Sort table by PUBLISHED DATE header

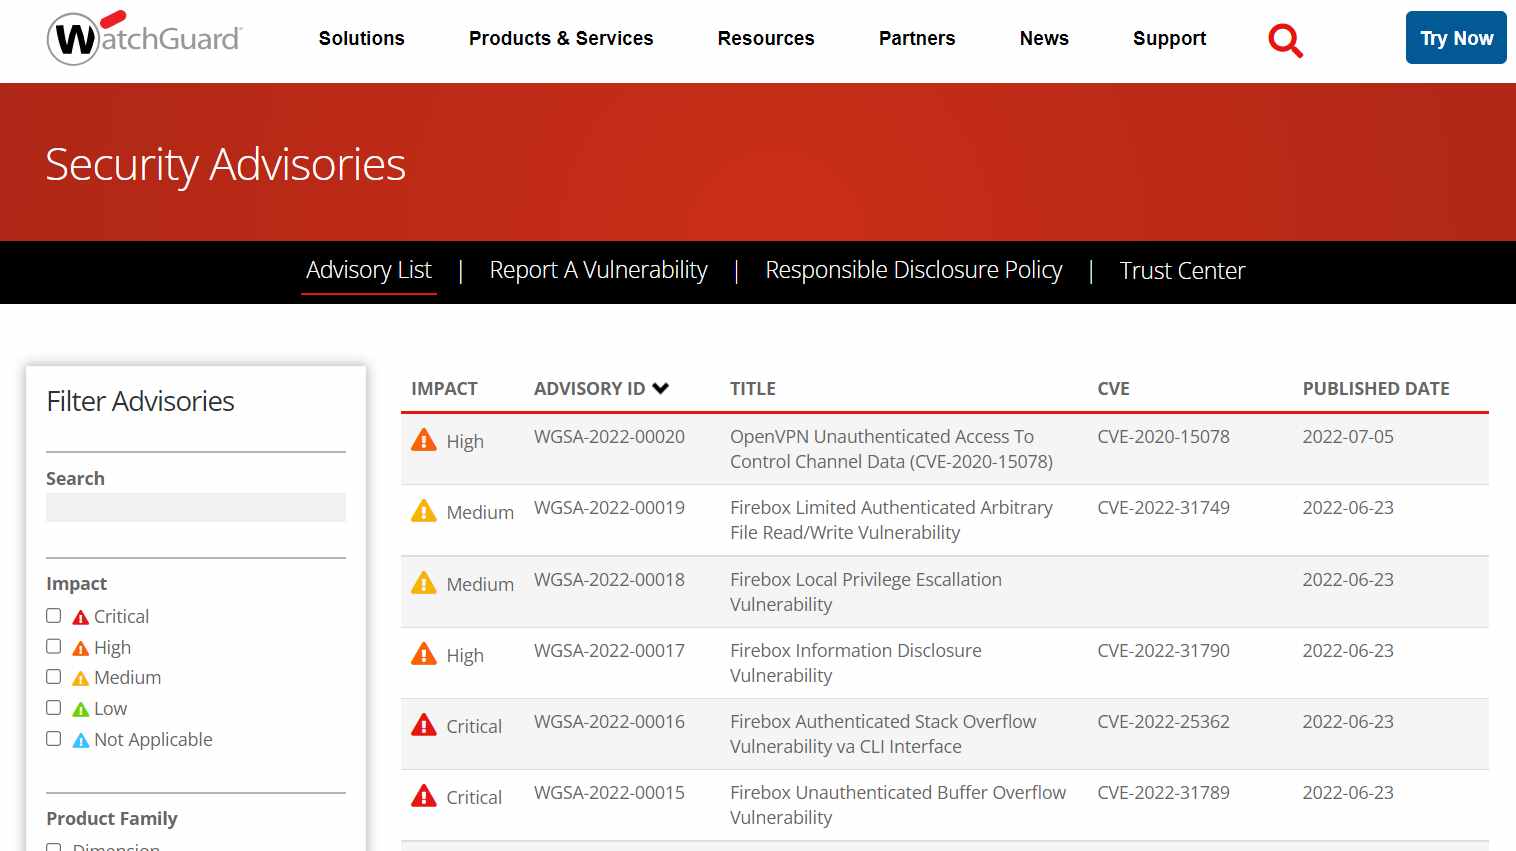coord(1376,389)
